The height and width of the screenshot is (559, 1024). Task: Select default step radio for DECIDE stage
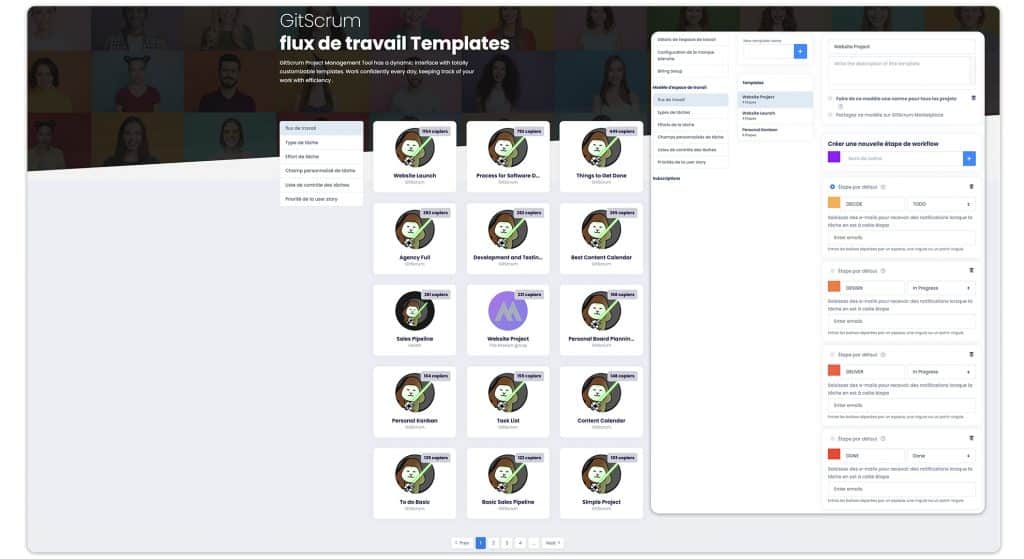tap(832, 187)
